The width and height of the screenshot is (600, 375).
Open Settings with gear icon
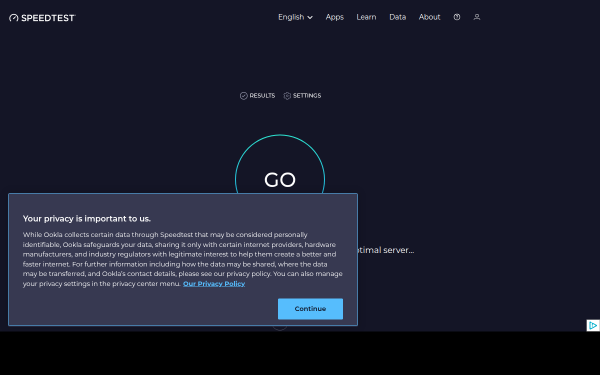coord(302,96)
